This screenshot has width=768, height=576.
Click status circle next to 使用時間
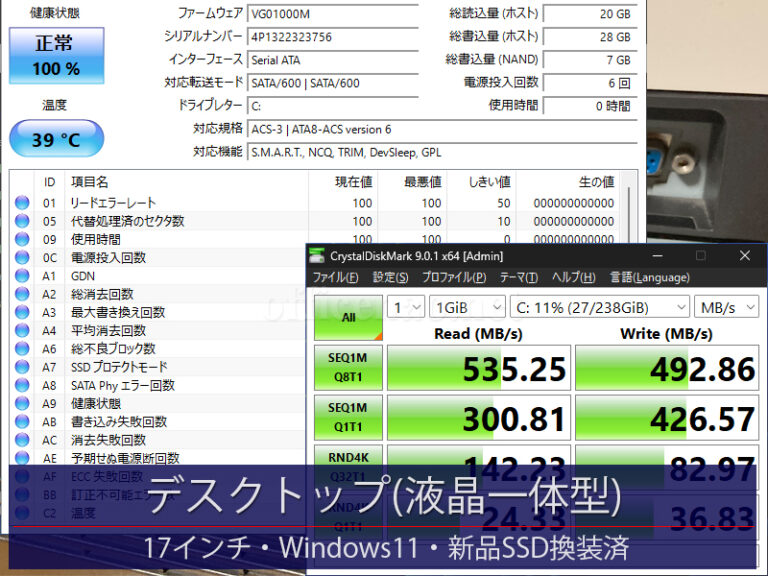point(22,240)
